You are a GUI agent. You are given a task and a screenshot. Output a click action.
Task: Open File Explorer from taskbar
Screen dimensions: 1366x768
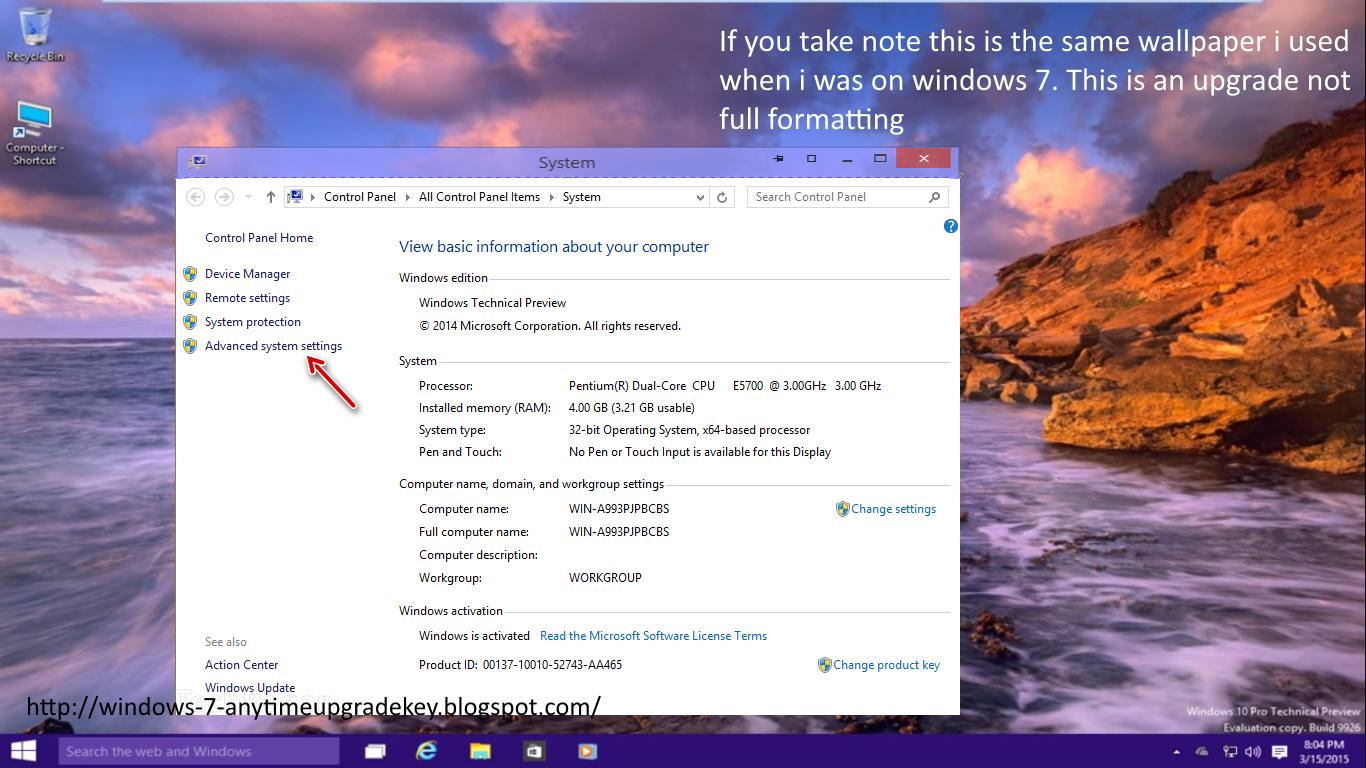click(481, 751)
